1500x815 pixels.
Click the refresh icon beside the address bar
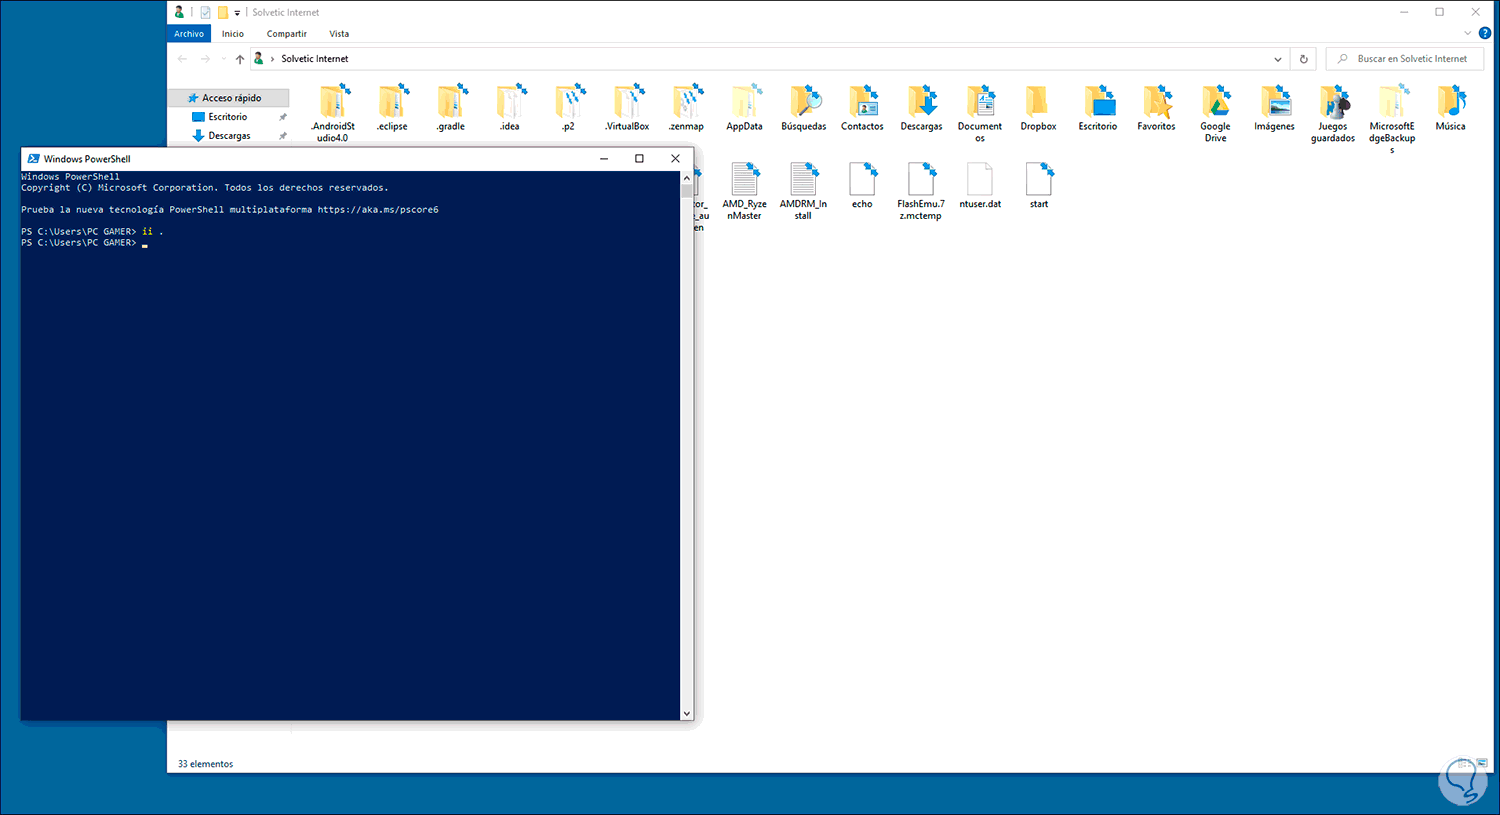(1303, 58)
